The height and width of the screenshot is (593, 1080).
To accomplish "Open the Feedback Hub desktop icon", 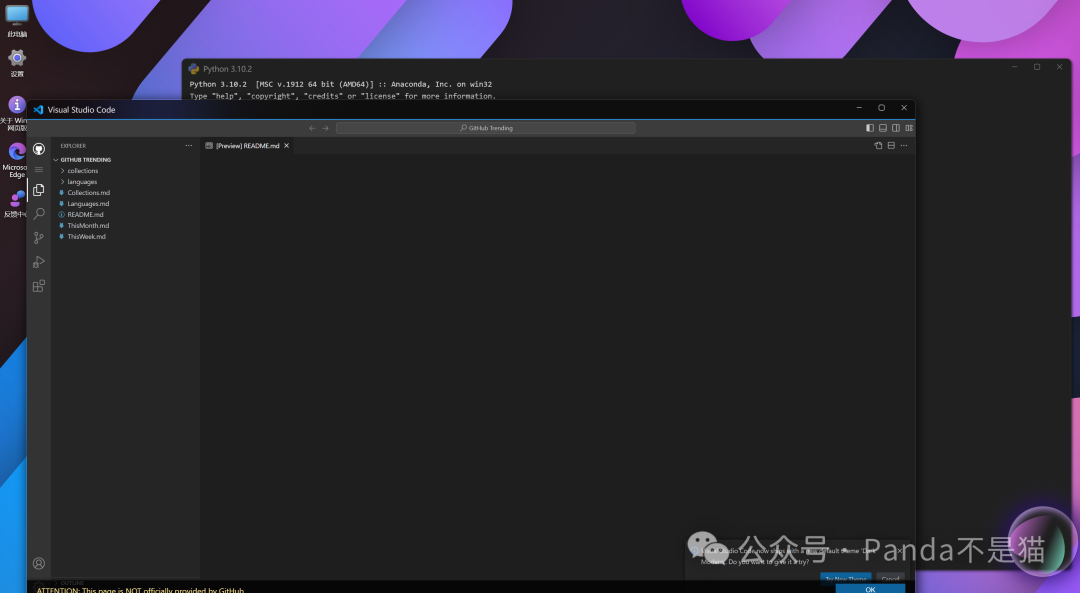I will [x=15, y=205].
